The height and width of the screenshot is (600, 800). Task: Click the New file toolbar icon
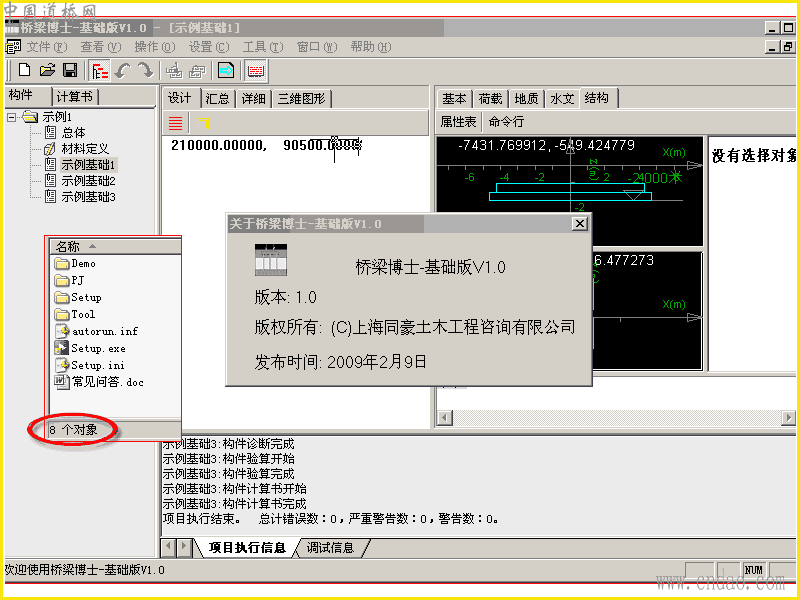tap(24, 70)
